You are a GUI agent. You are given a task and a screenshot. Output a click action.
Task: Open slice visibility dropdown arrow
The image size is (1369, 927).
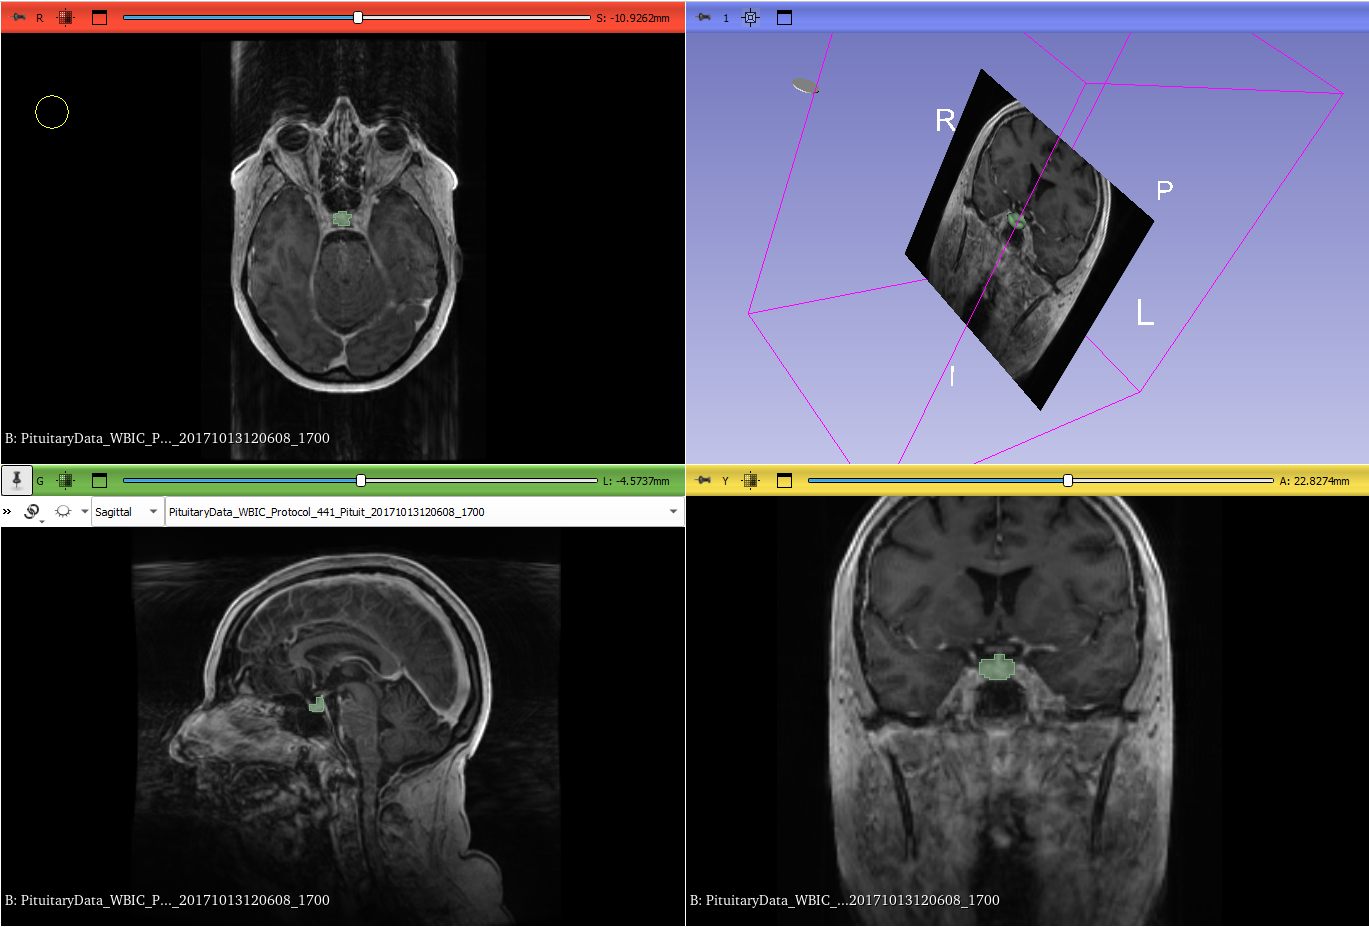pyautogui.click(x=84, y=511)
